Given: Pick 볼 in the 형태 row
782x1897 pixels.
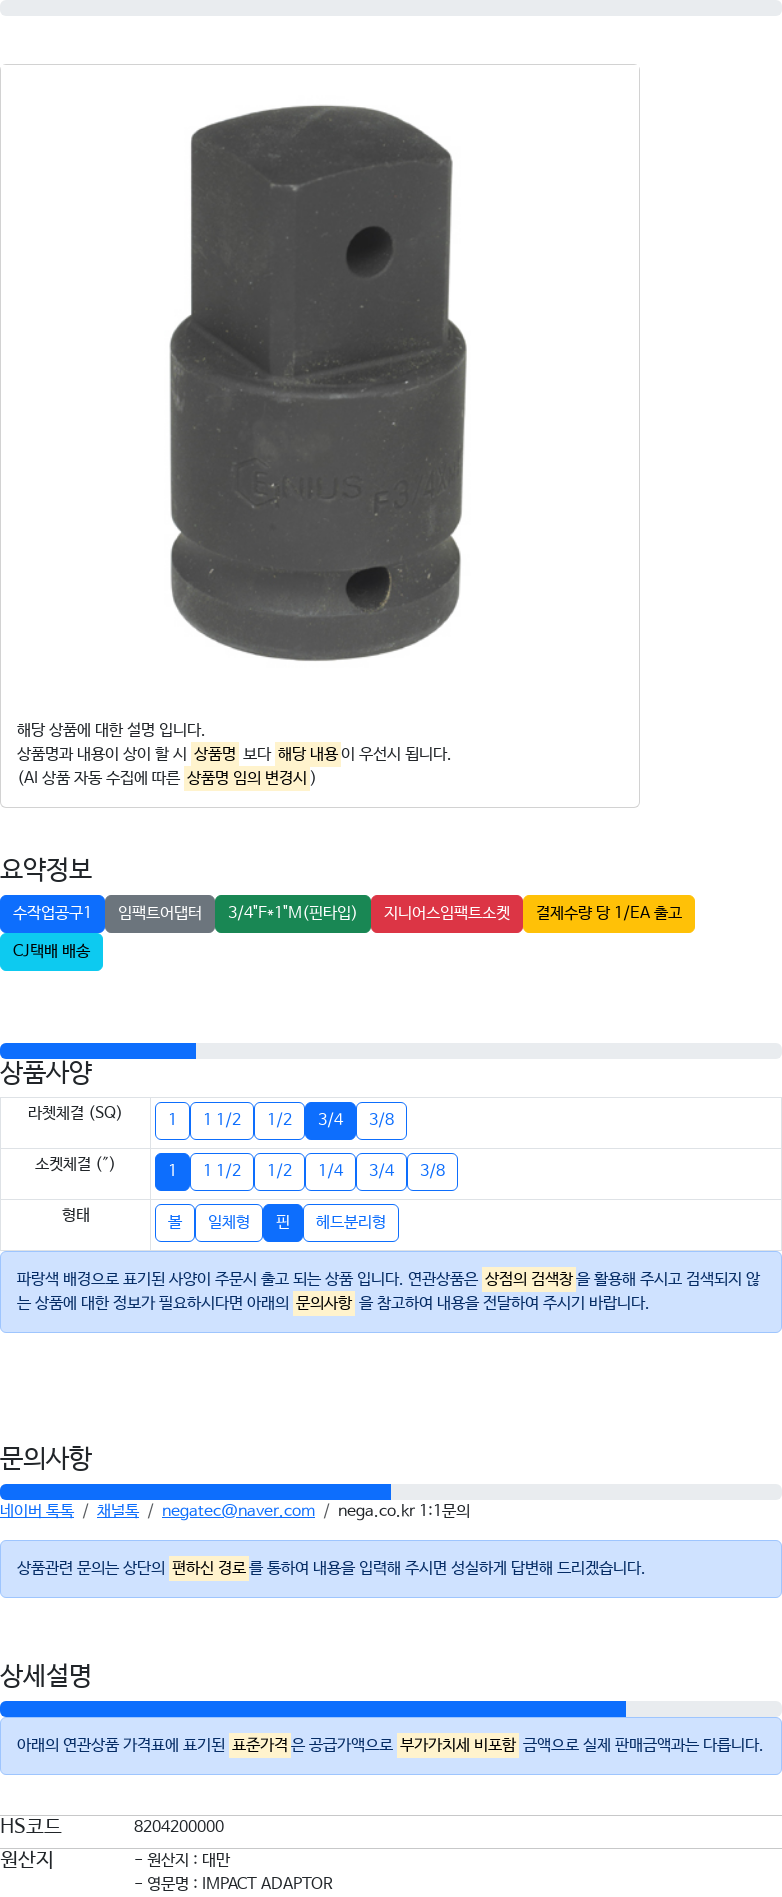Looking at the screenshot, I should tap(175, 1222).
